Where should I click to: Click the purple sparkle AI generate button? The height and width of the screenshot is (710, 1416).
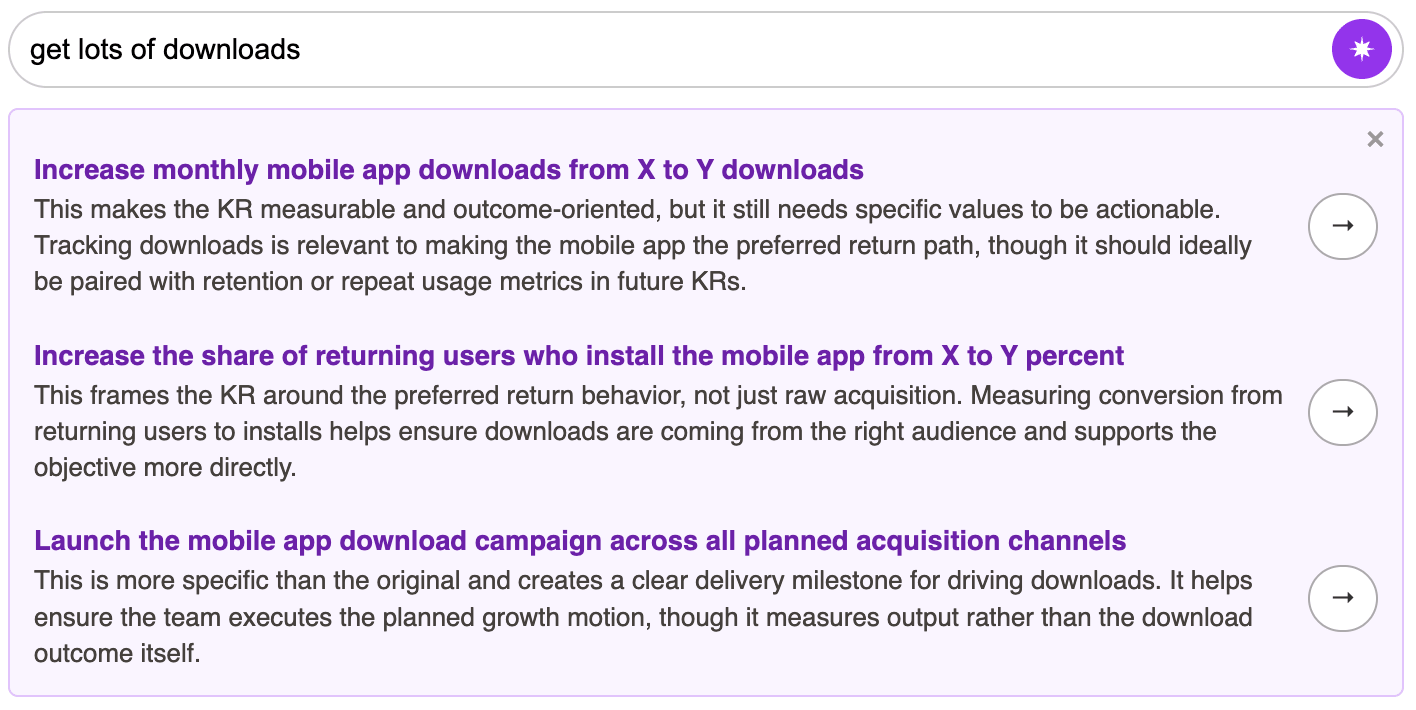pyautogui.click(x=1361, y=49)
